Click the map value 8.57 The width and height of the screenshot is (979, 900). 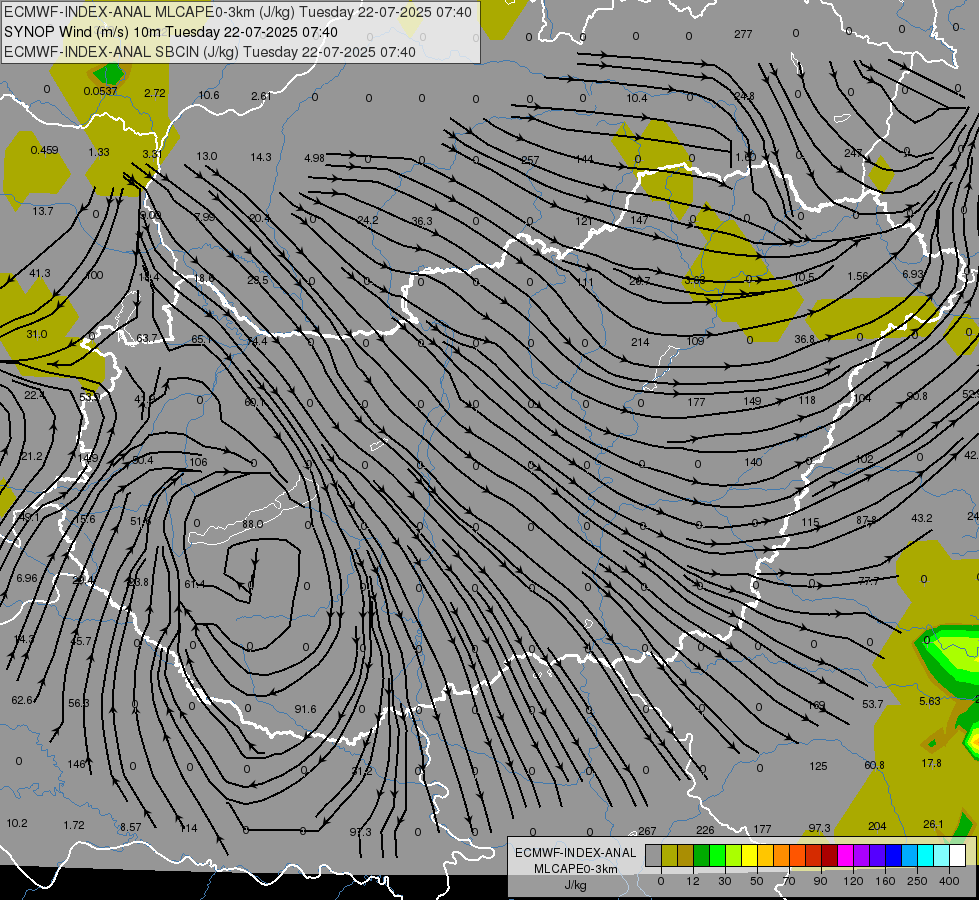point(131,827)
